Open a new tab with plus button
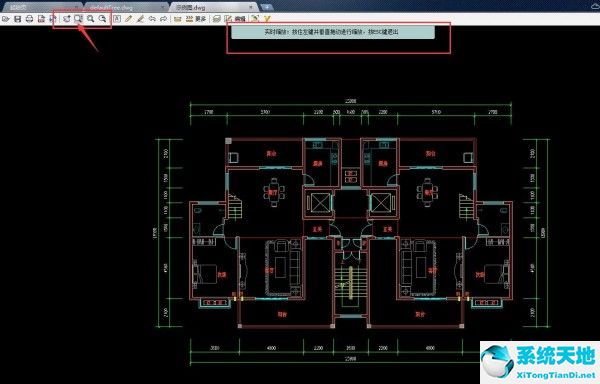Screen dimensions: 600x384 267,7
